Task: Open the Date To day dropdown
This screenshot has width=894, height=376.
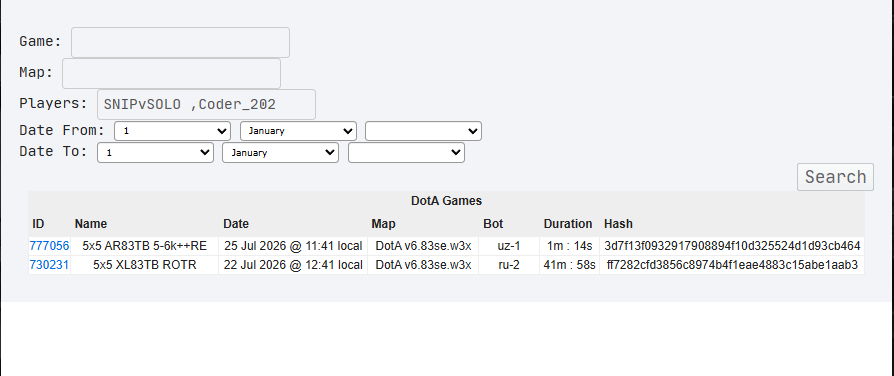Action: (x=156, y=153)
